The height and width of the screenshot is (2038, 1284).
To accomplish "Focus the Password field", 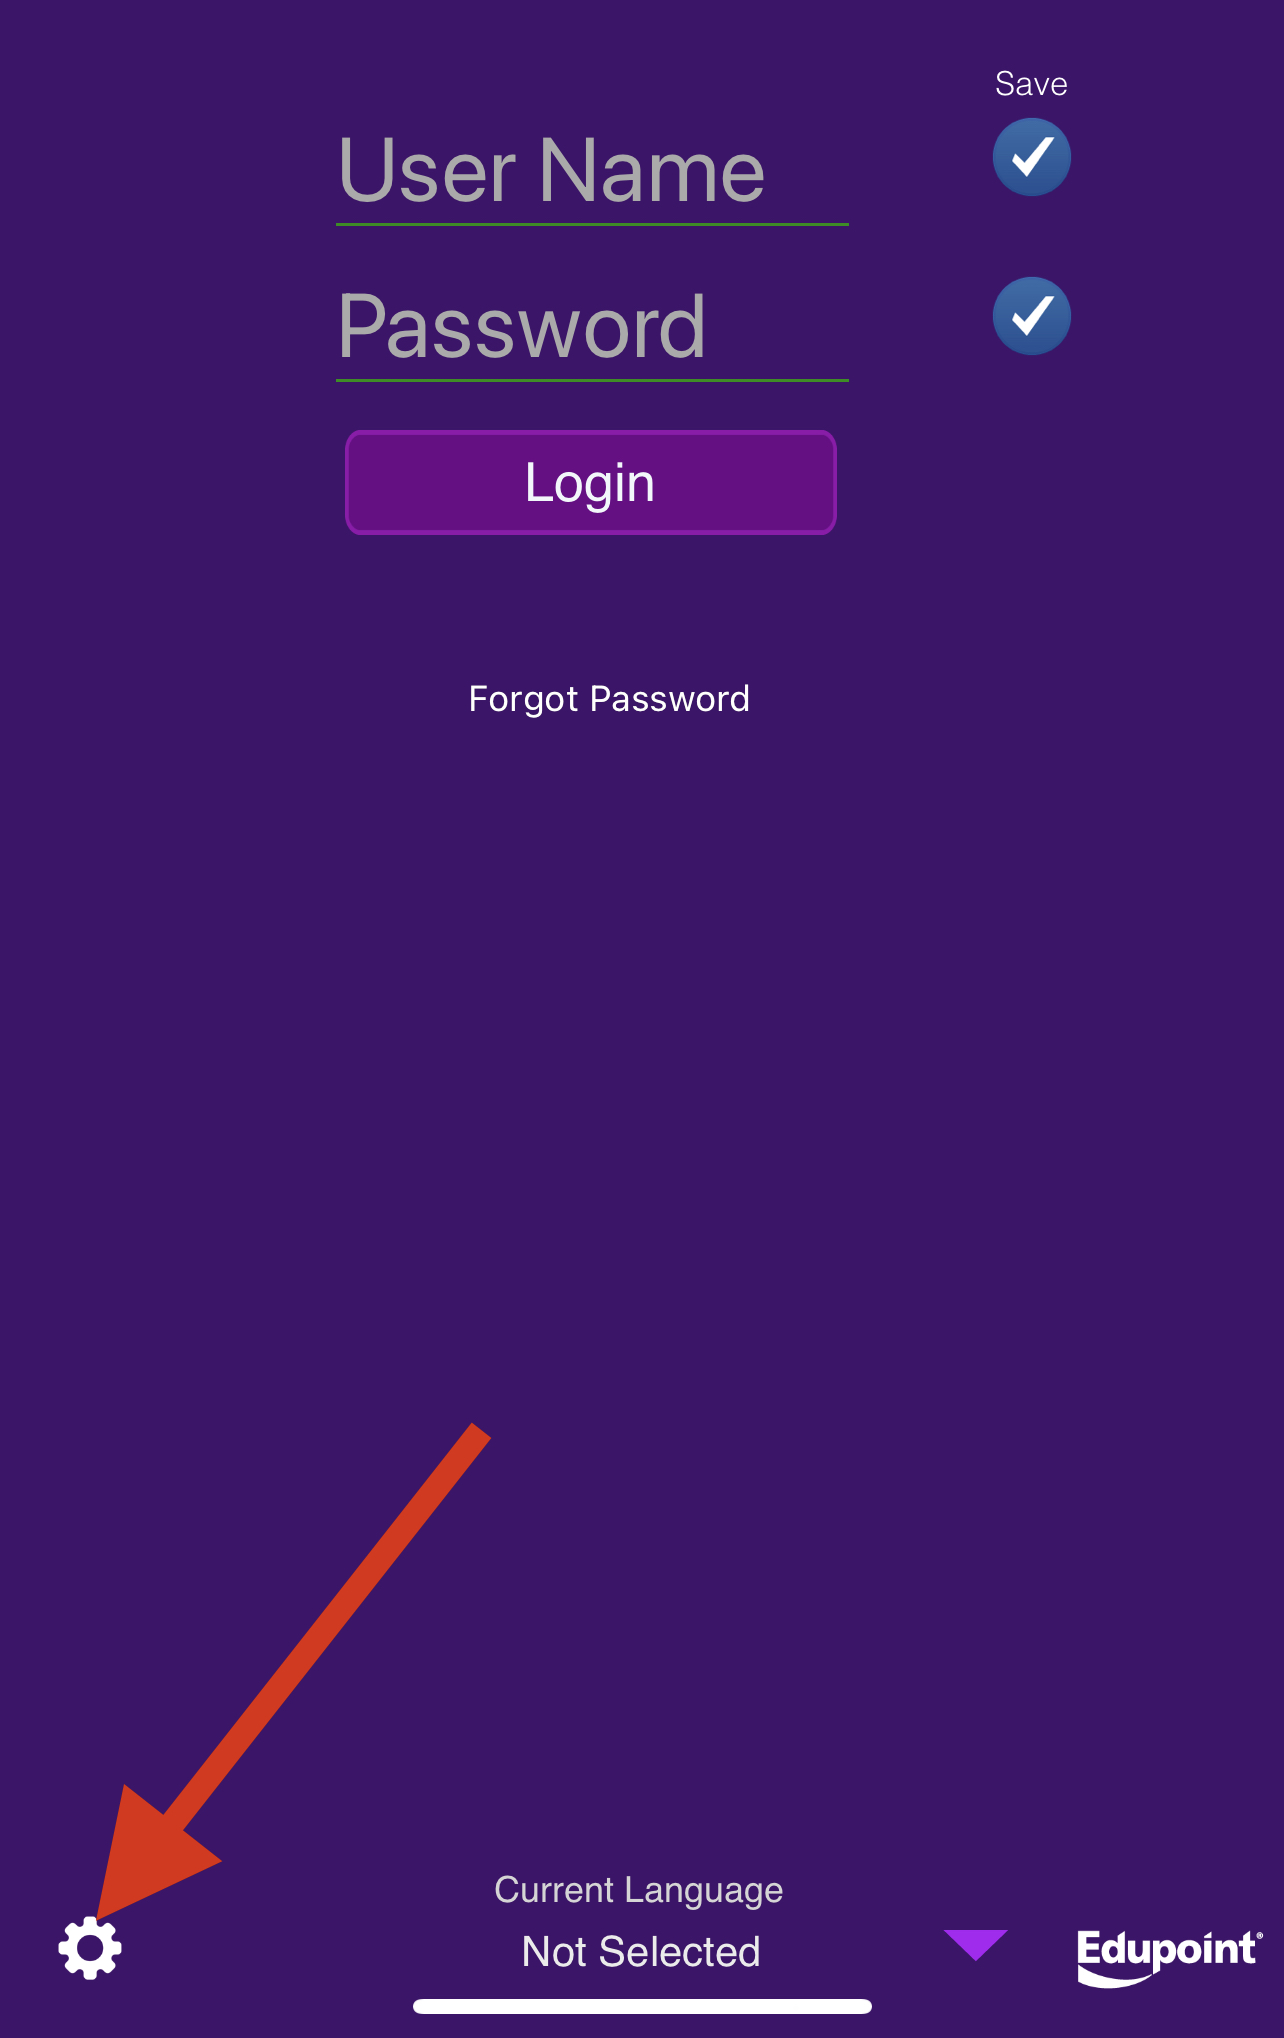I will (592, 328).
